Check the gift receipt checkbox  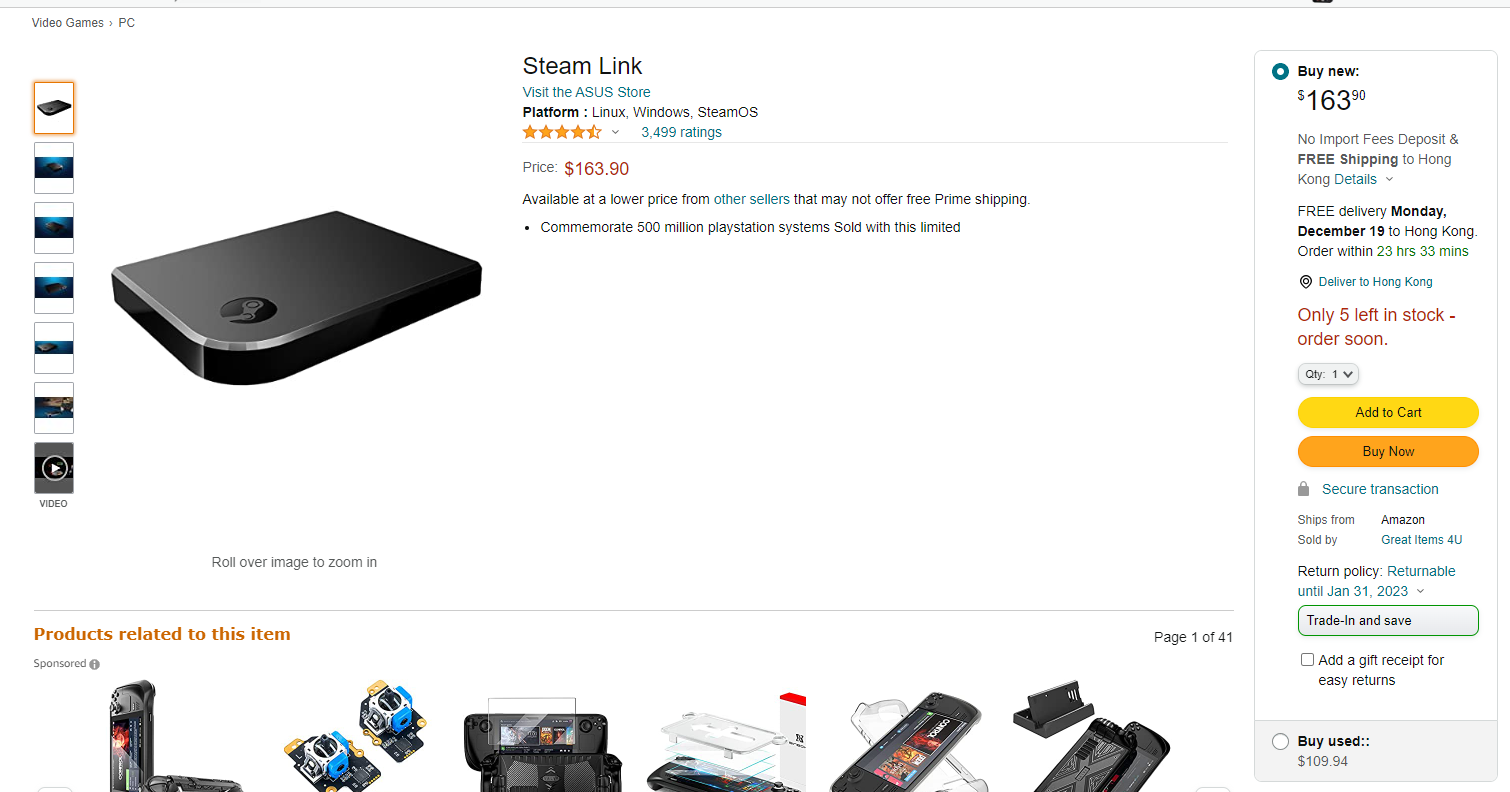(x=1307, y=660)
